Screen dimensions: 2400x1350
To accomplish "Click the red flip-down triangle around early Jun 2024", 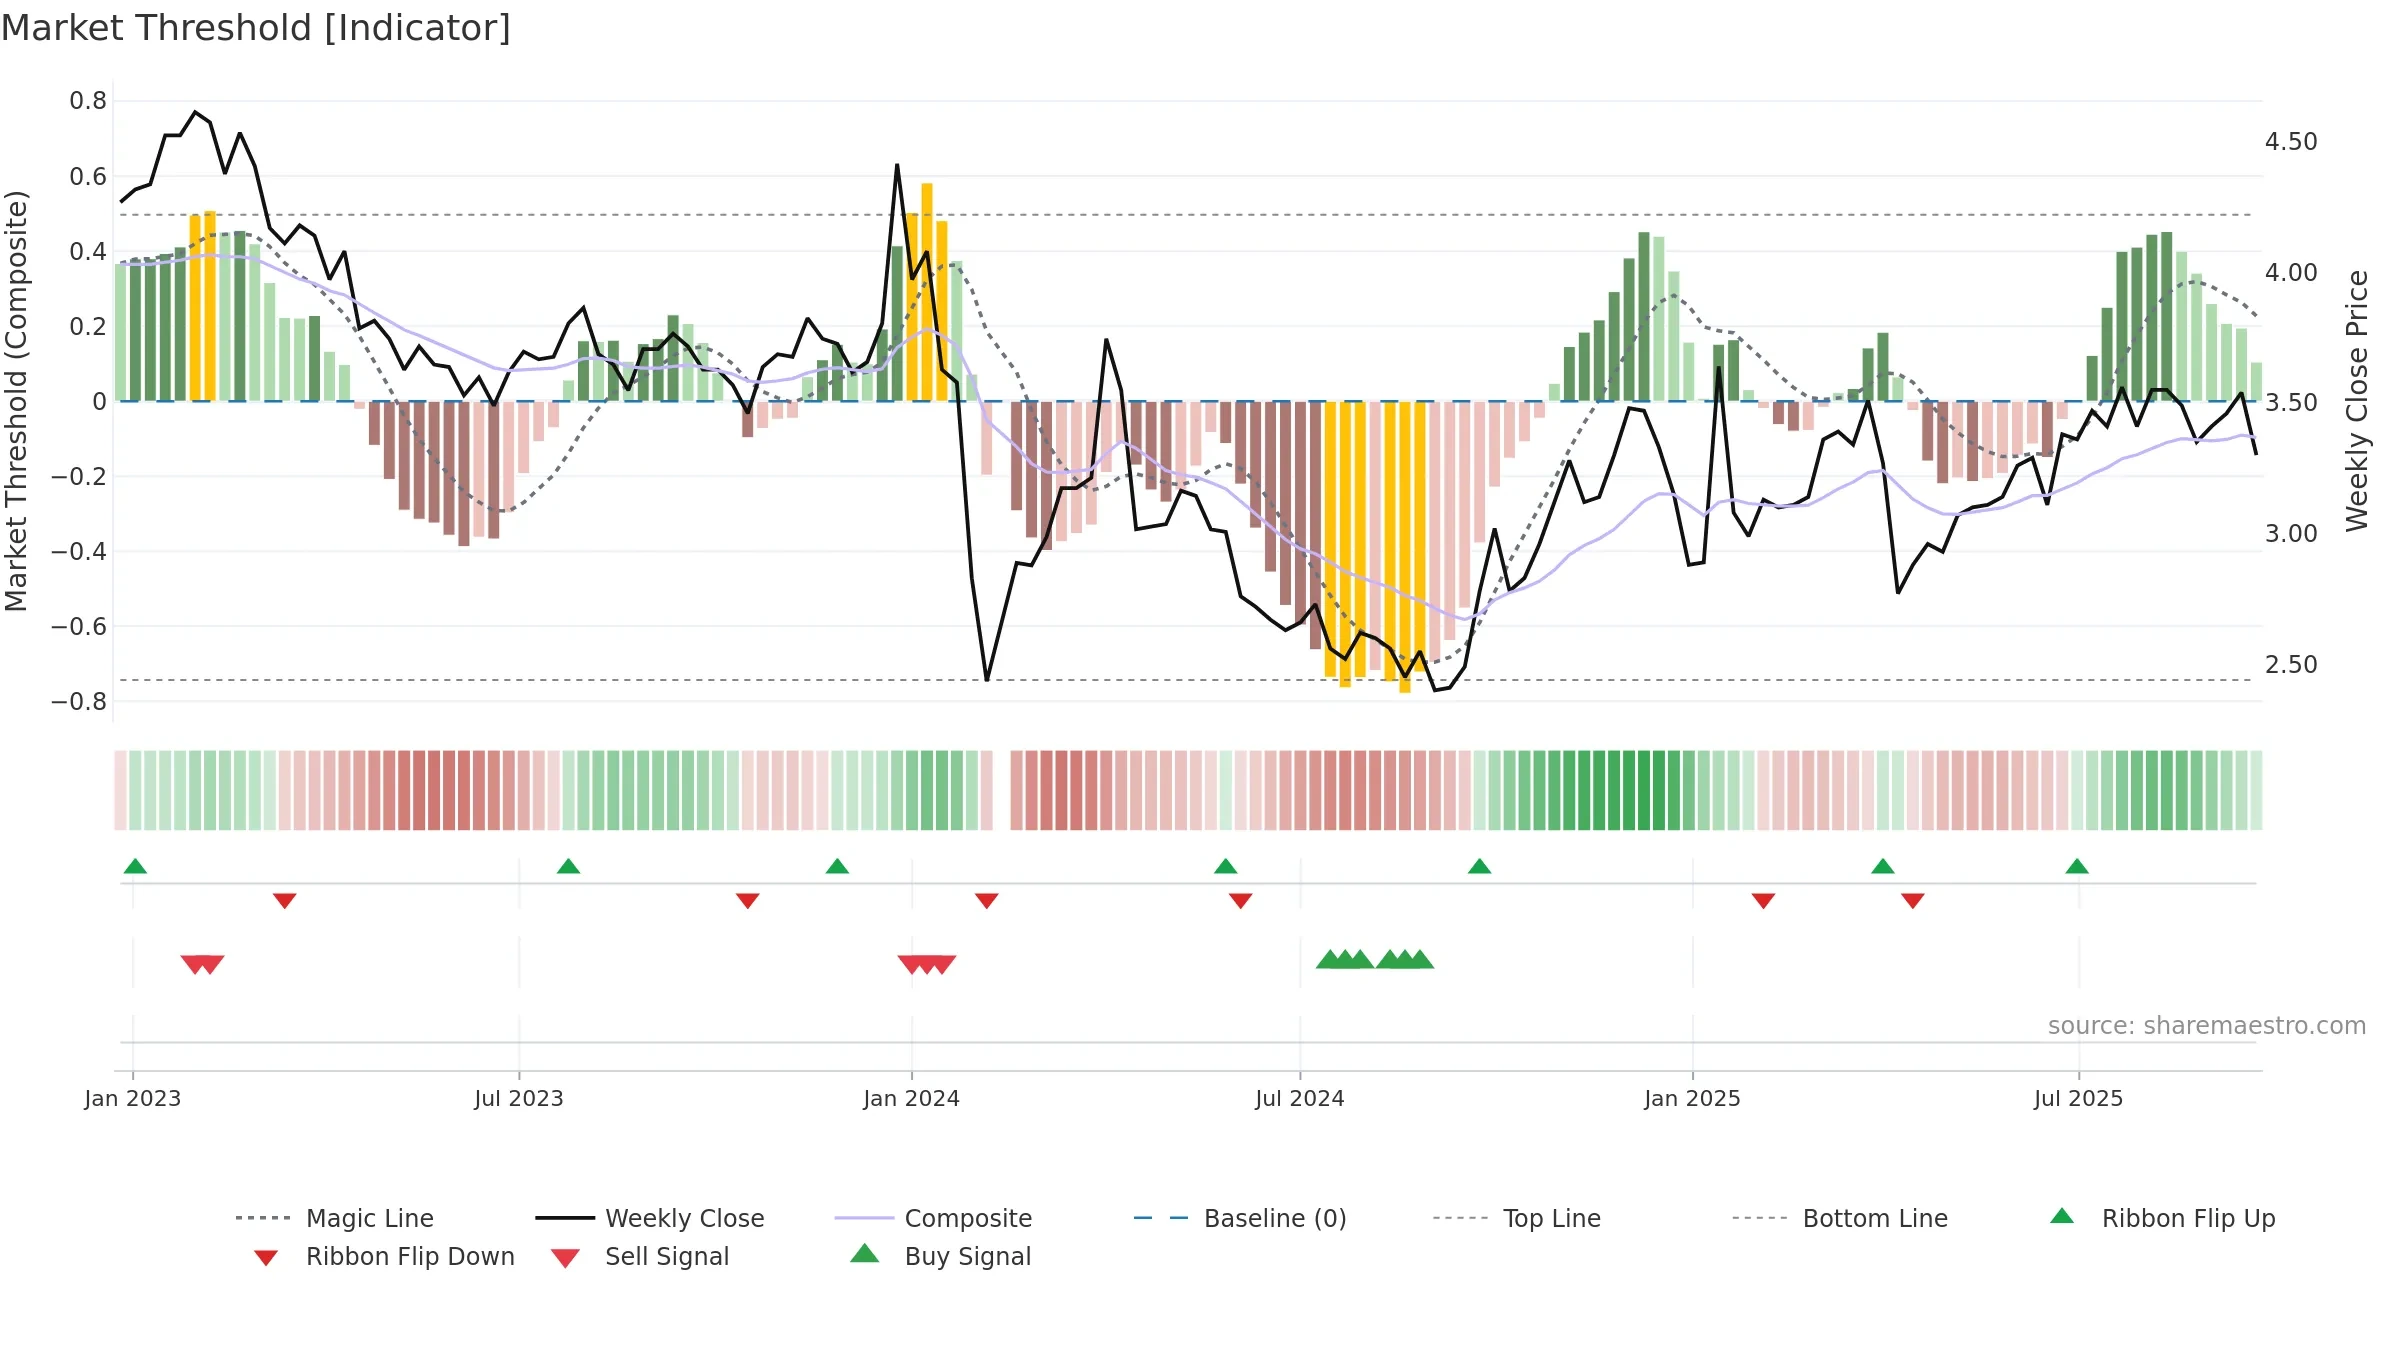I will click(1240, 901).
